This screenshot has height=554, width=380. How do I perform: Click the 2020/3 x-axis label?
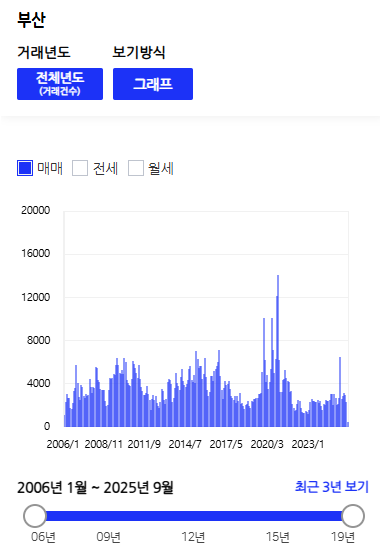pyautogui.click(x=267, y=444)
